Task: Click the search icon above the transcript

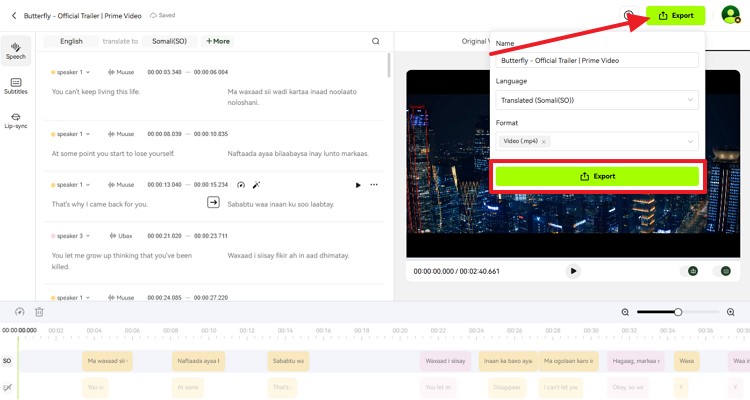Action: click(x=376, y=41)
